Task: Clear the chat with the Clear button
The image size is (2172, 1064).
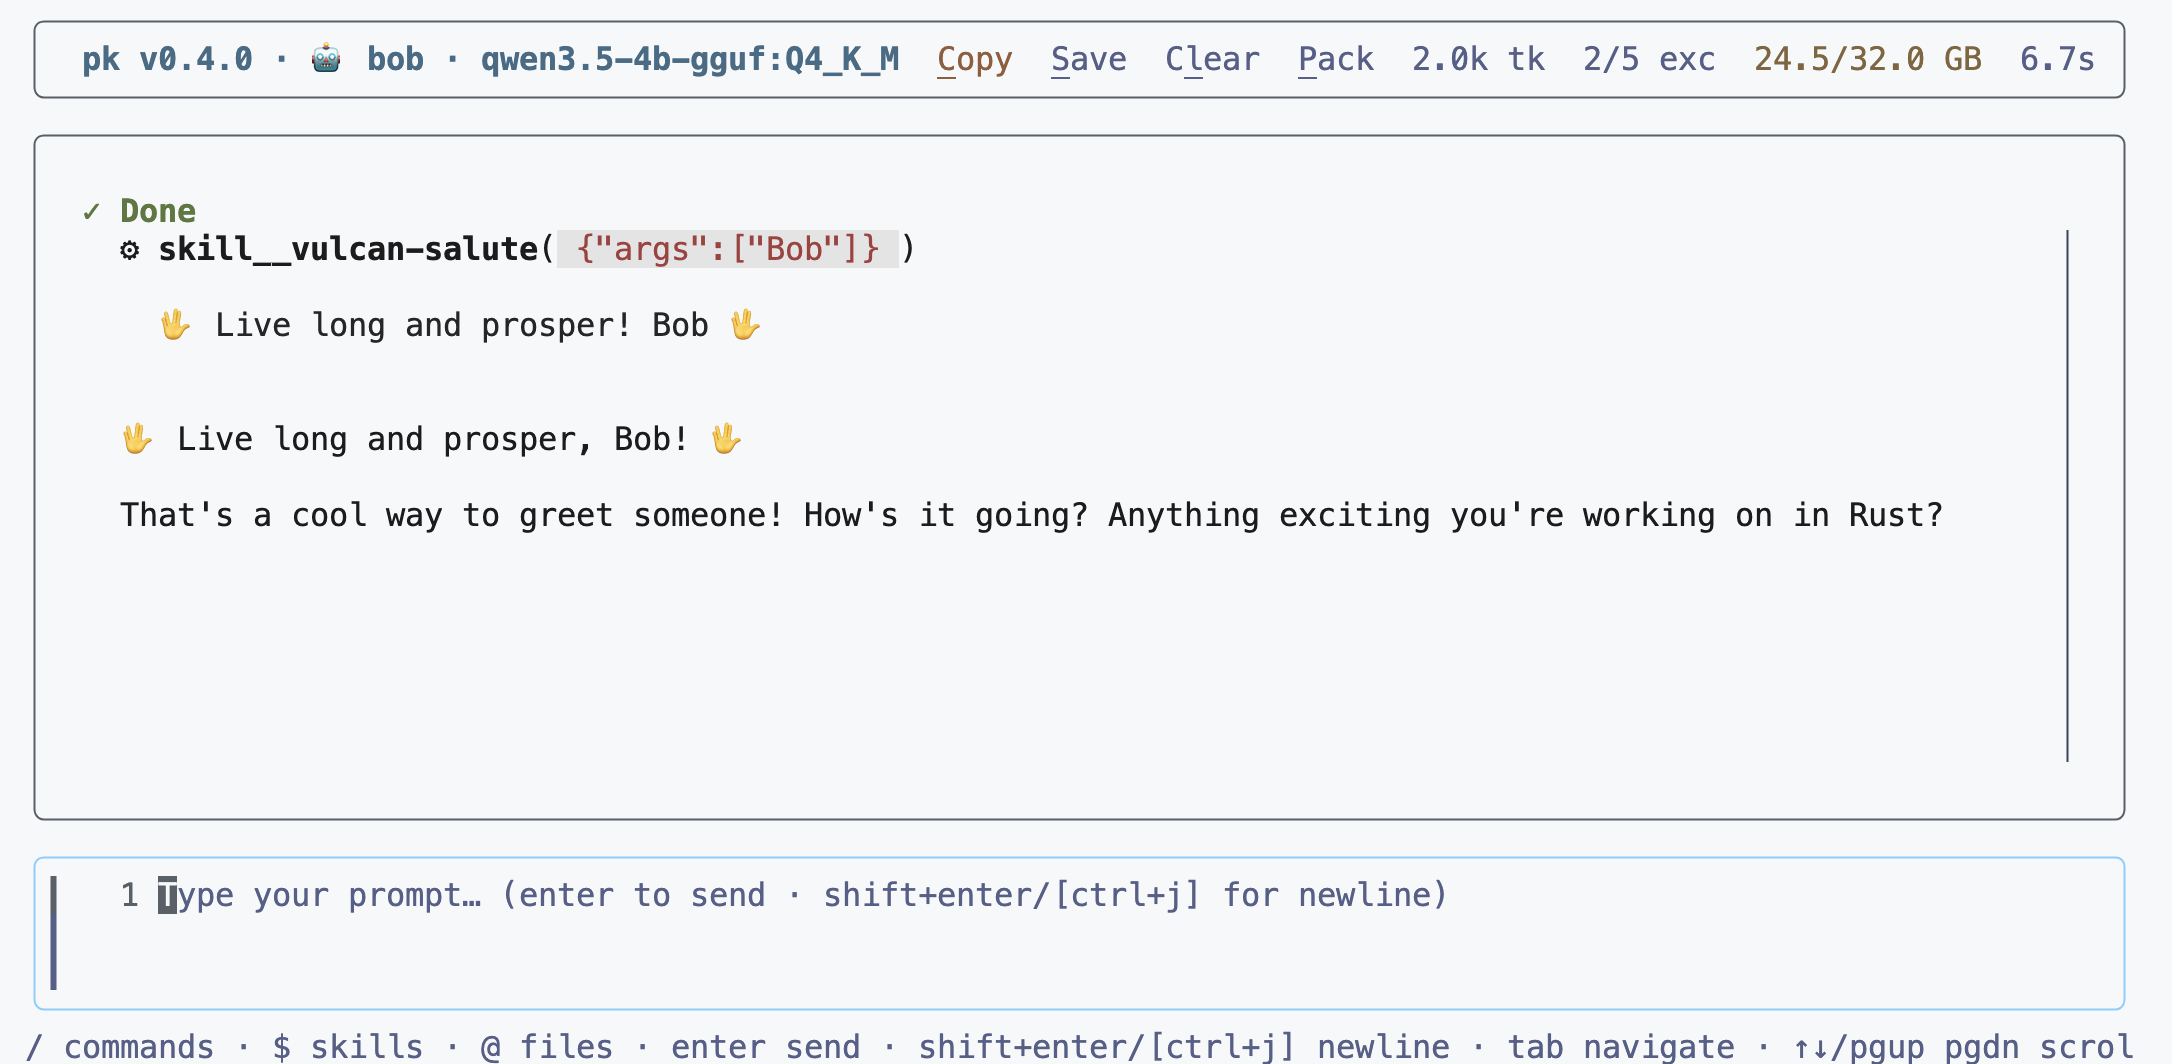Action: [x=1212, y=59]
